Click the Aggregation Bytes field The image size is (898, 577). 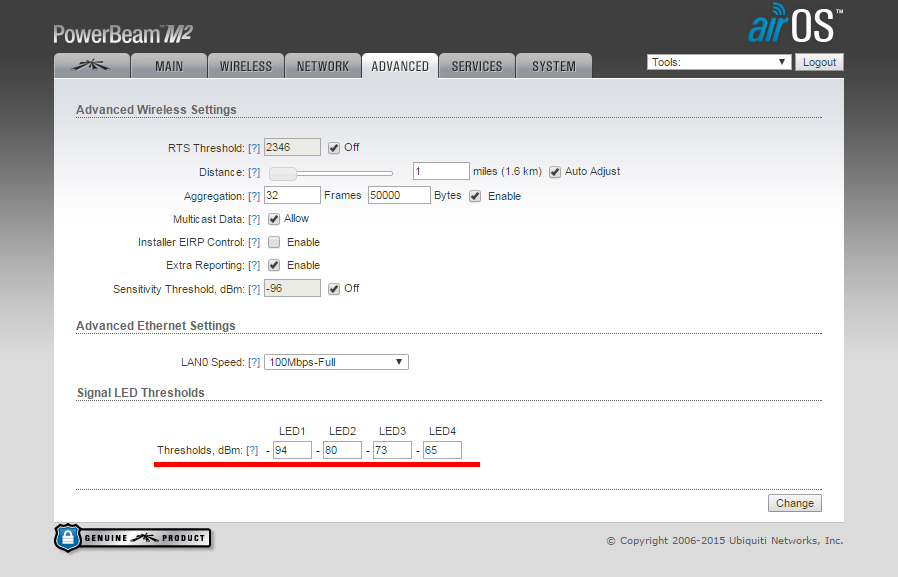coord(399,195)
